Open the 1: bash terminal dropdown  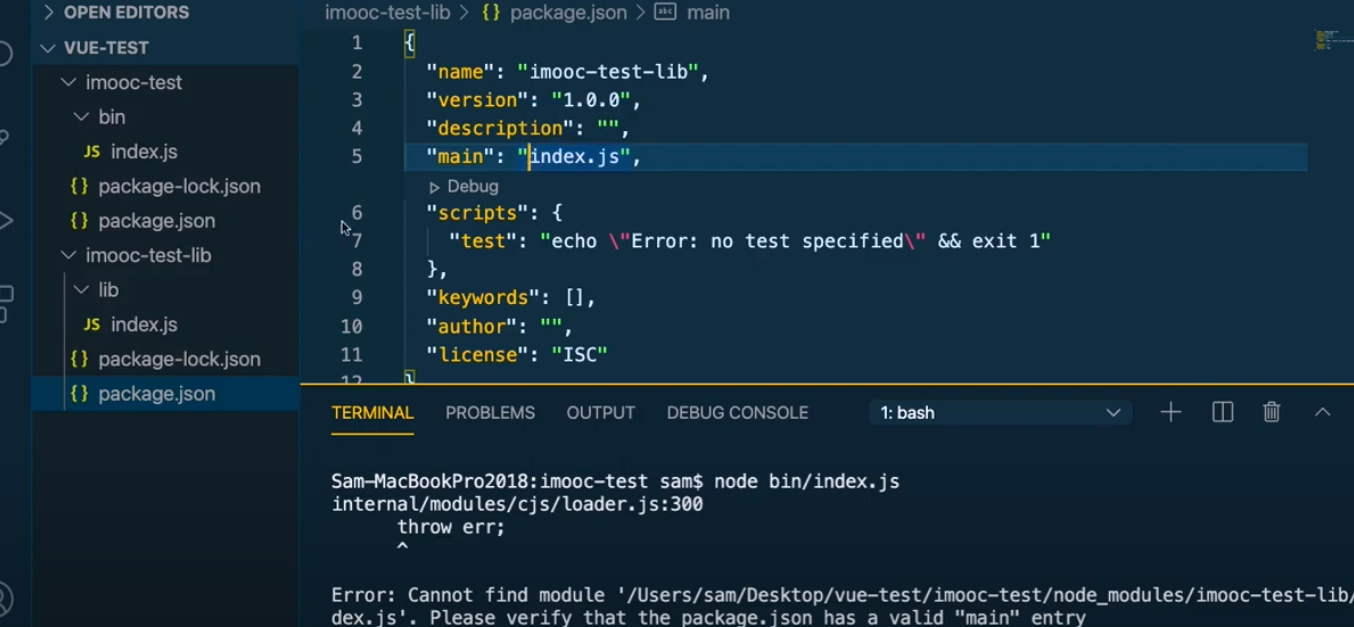[x=1000, y=413]
